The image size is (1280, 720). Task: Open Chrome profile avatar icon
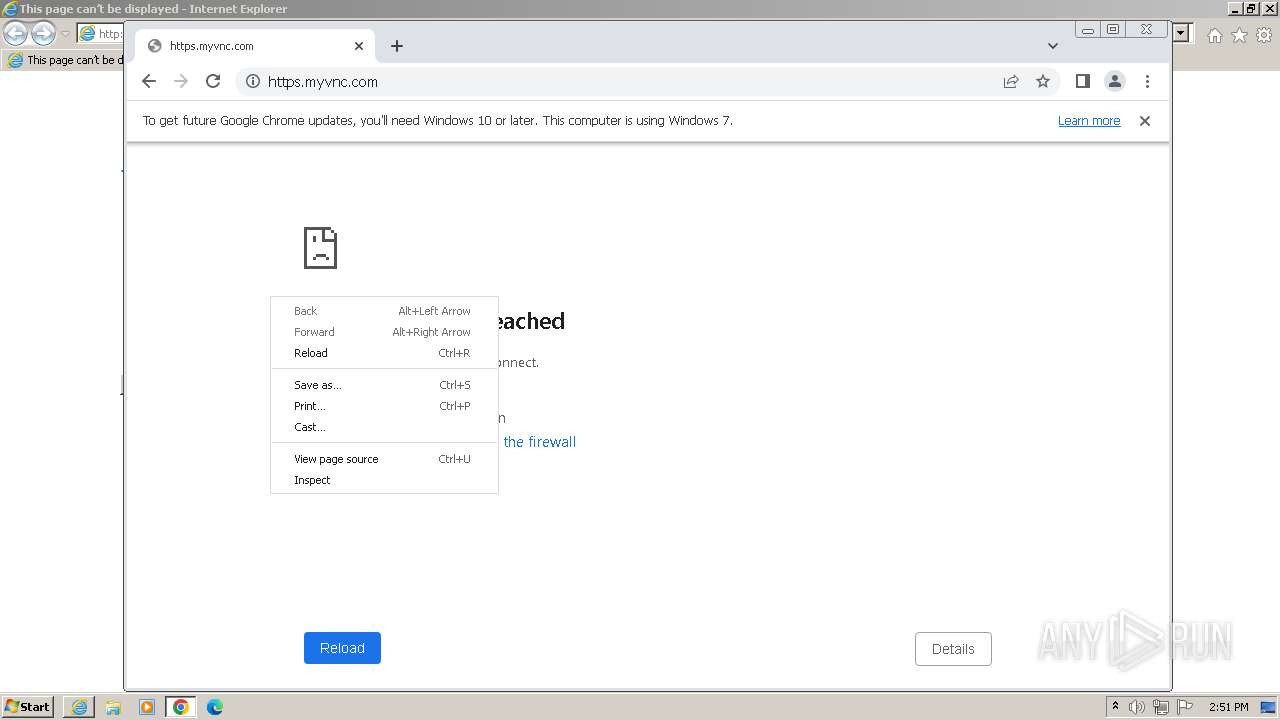tap(1115, 82)
